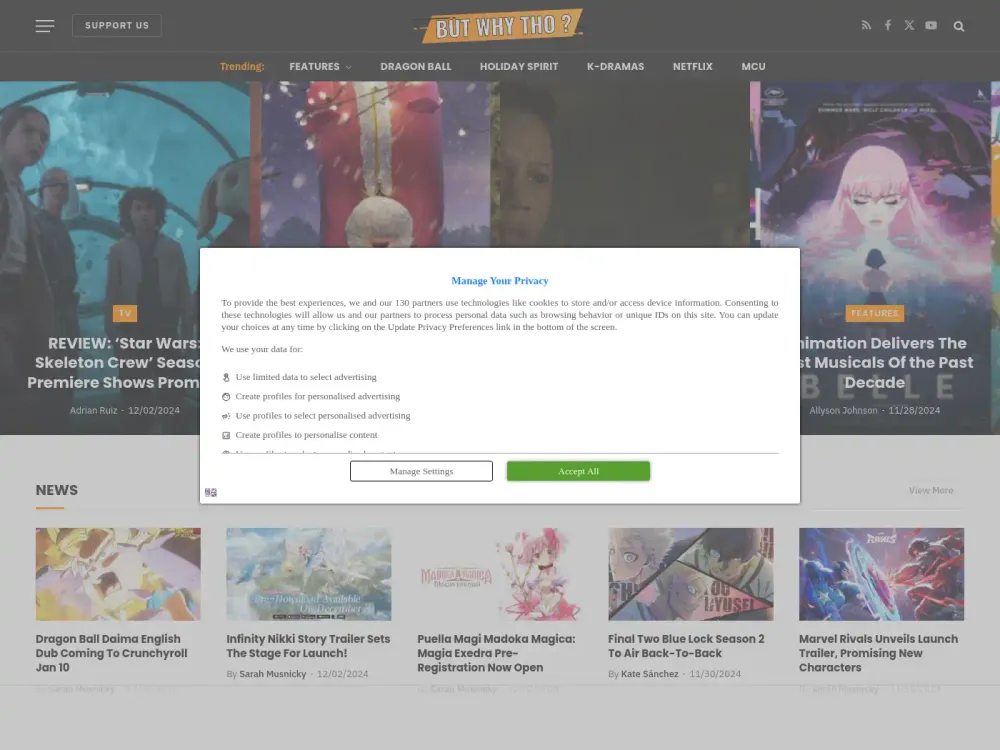Select K-Dramas in trending bar

pyautogui.click(x=615, y=67)
